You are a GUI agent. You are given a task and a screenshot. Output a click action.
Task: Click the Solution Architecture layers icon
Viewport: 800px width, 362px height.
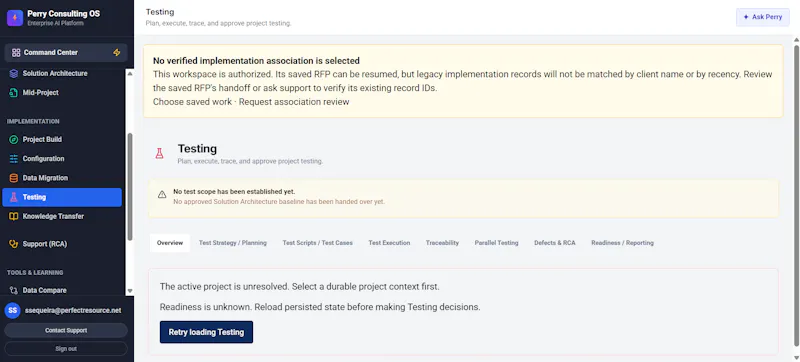pyautogui.click(x=14, y=73)
